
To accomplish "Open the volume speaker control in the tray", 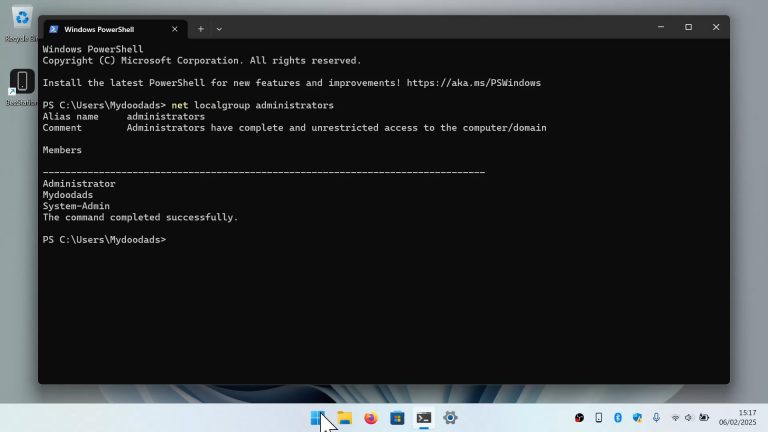I will 689,418.
